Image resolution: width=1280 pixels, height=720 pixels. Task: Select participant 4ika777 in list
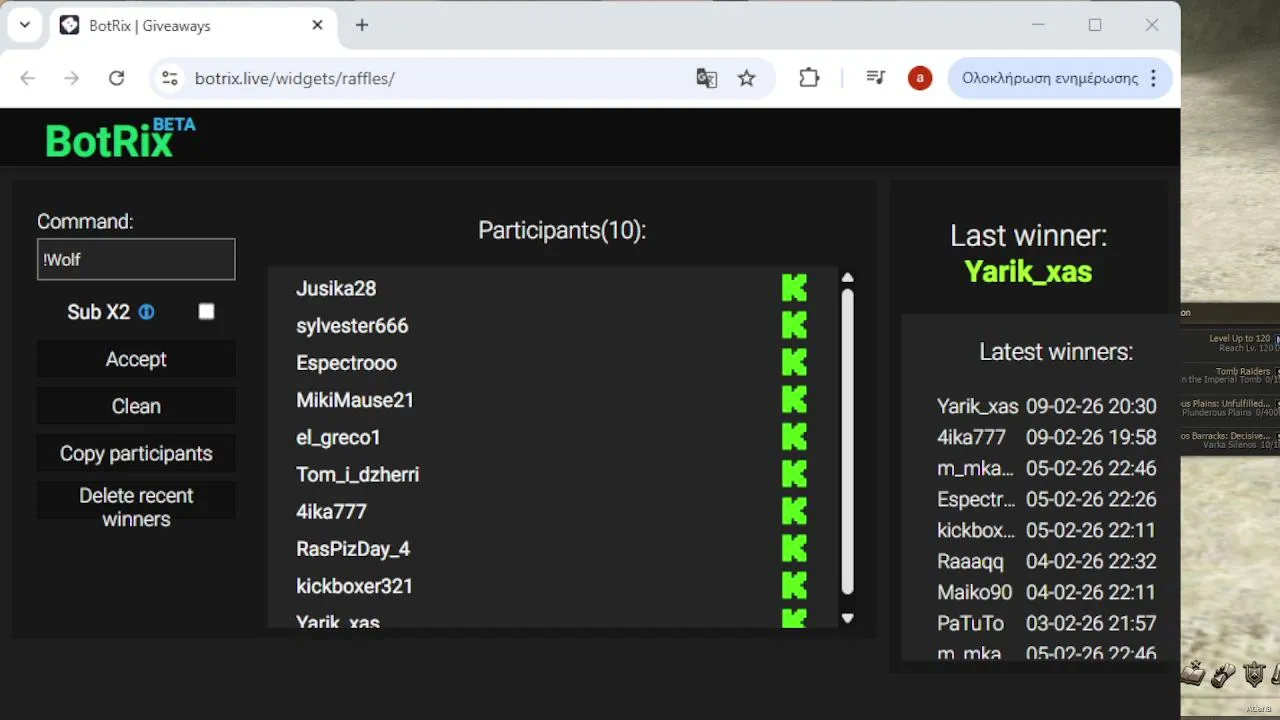point(331,511)
